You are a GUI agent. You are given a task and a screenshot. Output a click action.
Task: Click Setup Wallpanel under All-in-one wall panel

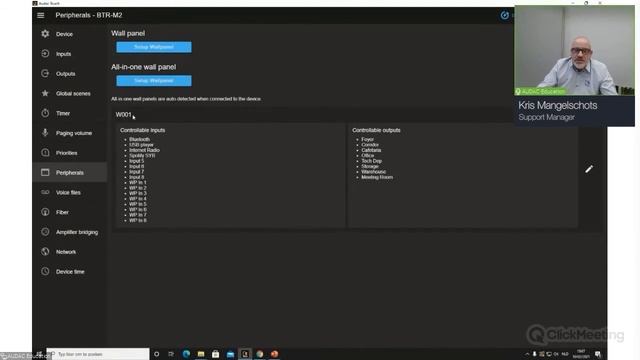point(154,80)
